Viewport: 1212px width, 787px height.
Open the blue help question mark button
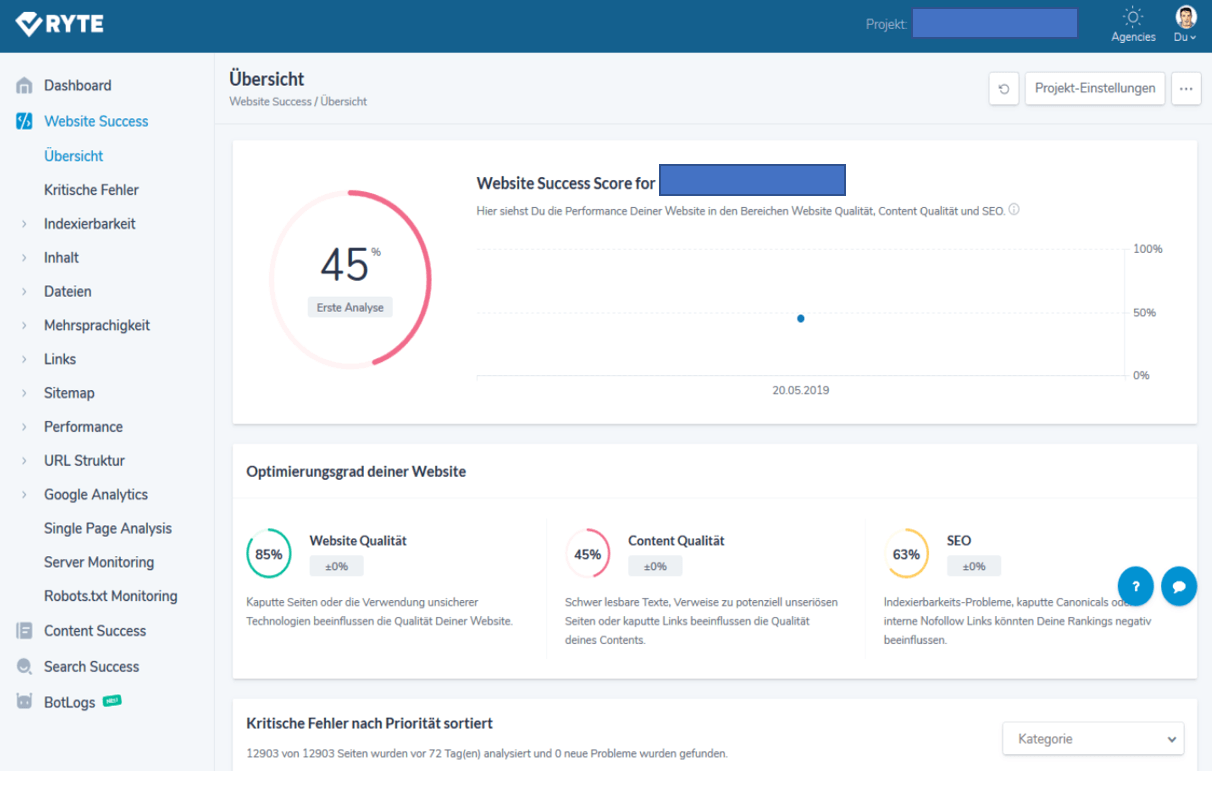click(1135, 586)
